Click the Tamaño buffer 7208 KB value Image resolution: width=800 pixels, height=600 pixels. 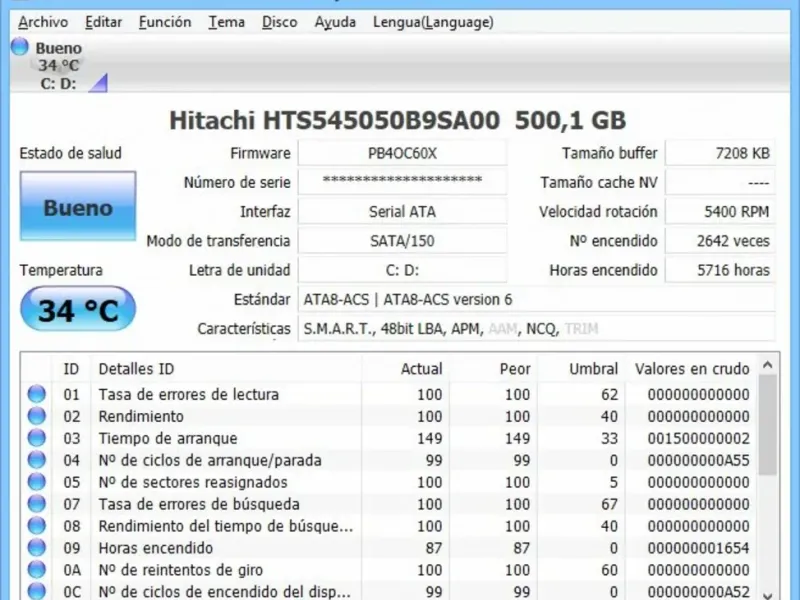pos(720,153)
